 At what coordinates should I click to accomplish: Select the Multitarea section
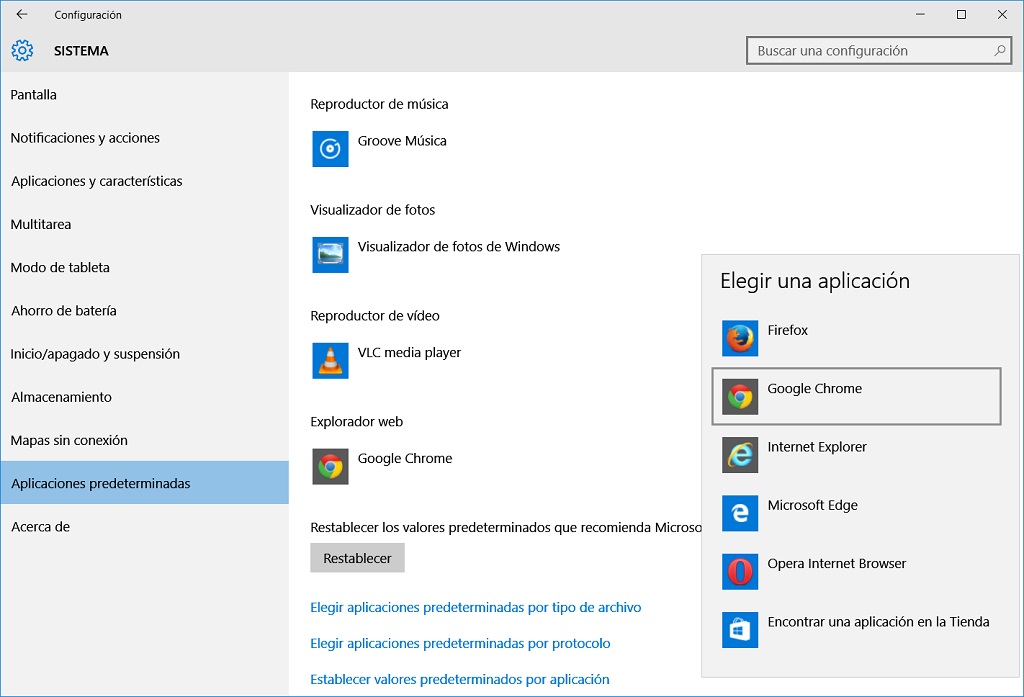144,224
